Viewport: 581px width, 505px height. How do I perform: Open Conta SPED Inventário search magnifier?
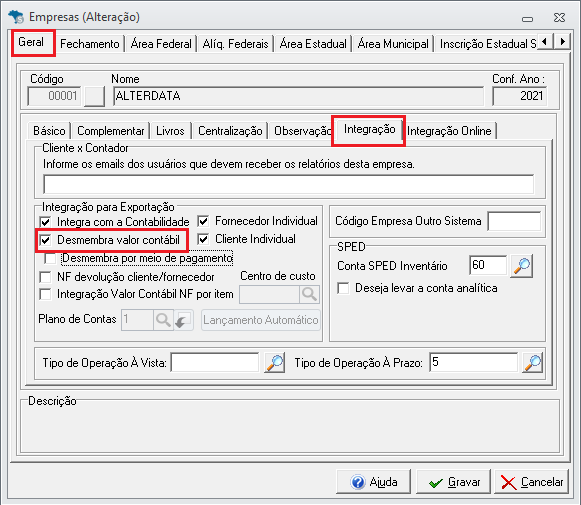click(x=521, y=266)
